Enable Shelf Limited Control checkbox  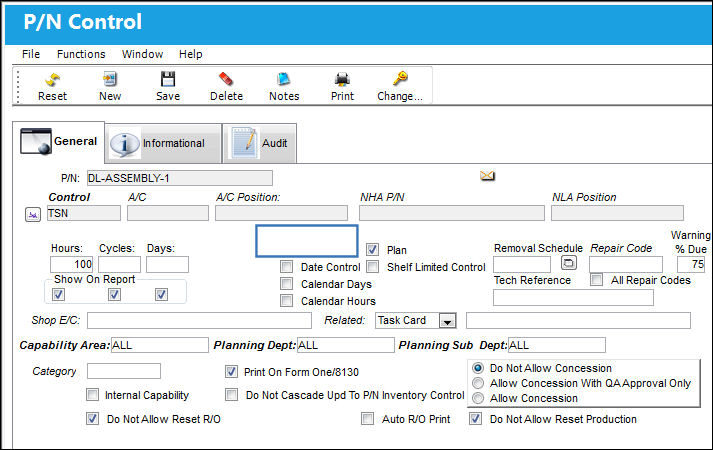[x=372, y=266]
